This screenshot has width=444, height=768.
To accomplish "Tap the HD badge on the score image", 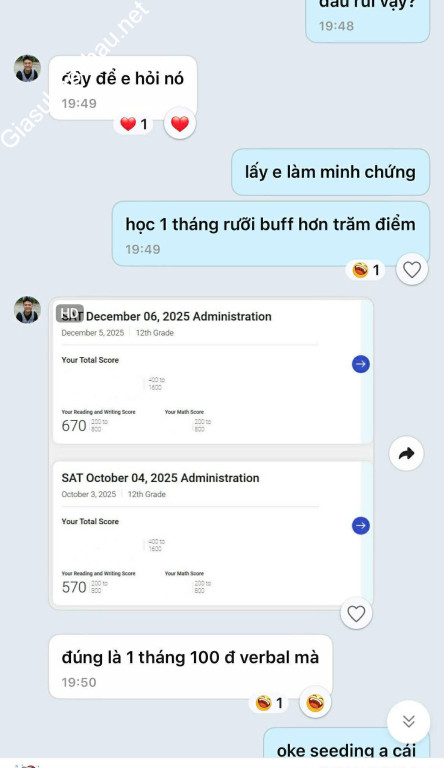I will [x=70, y=313].
